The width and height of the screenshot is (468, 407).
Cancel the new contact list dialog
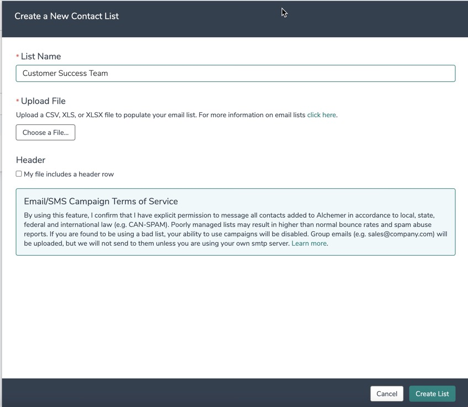point(387,394)
